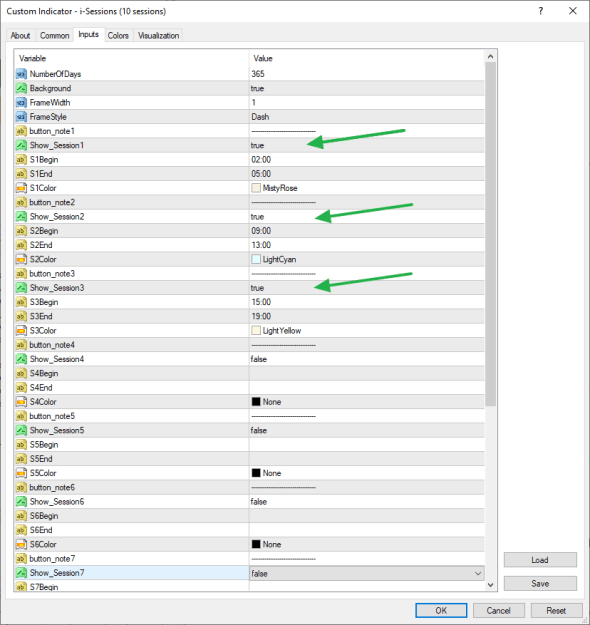Open the Colors tab
This screenshot has height=625, width=590.
pyautogui.click(x=118, y=35)
